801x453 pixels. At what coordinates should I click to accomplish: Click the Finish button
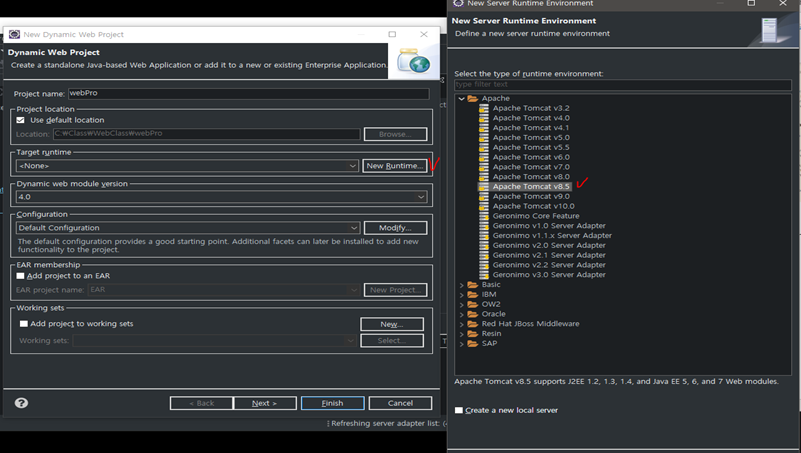(x=333, y=403)
